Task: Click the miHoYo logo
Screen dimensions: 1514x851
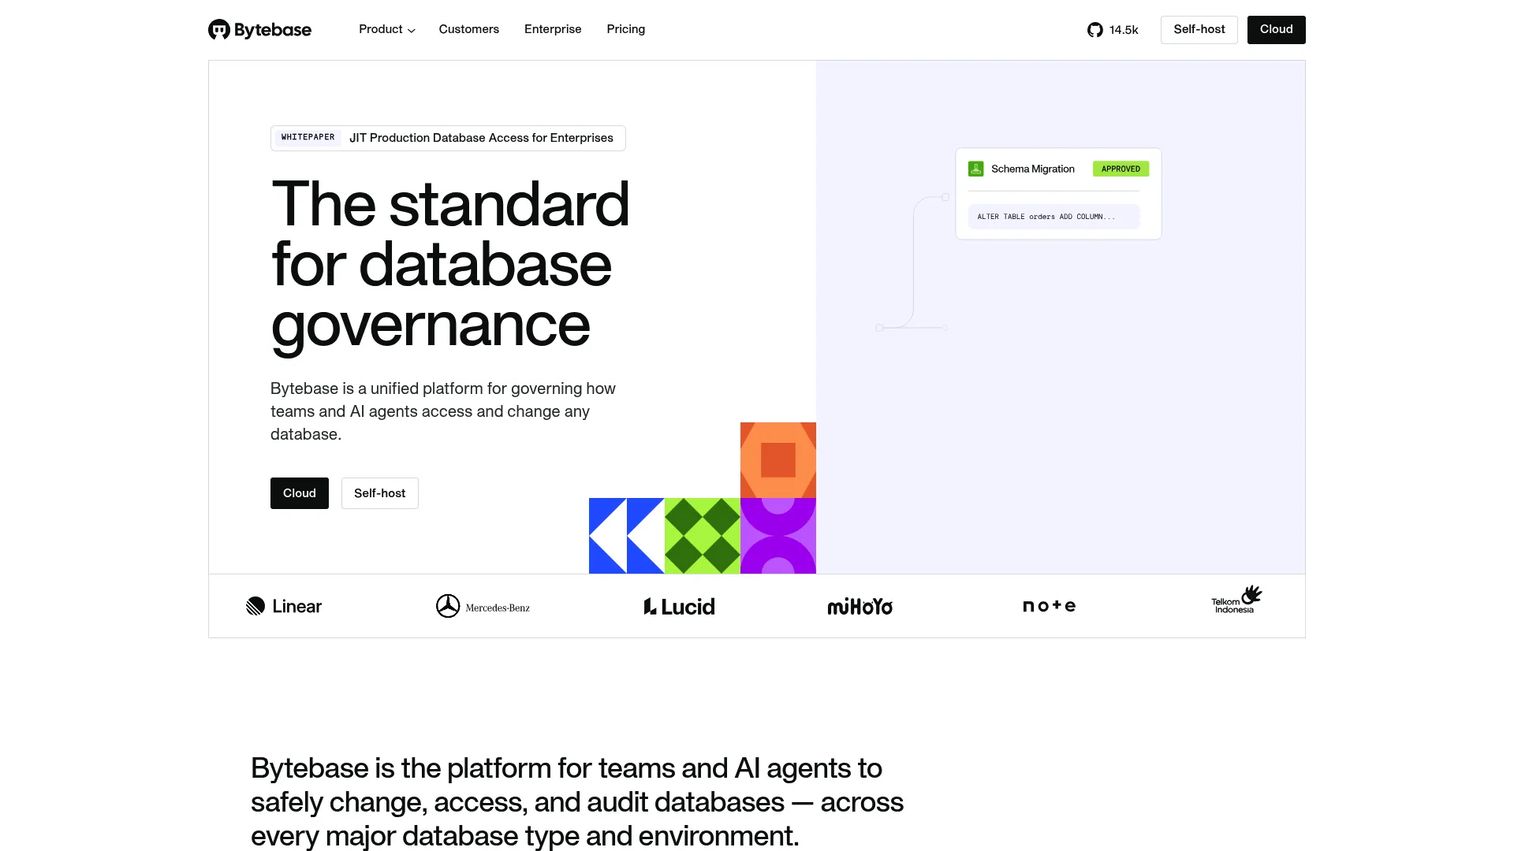Action: [x=860, y=606]
